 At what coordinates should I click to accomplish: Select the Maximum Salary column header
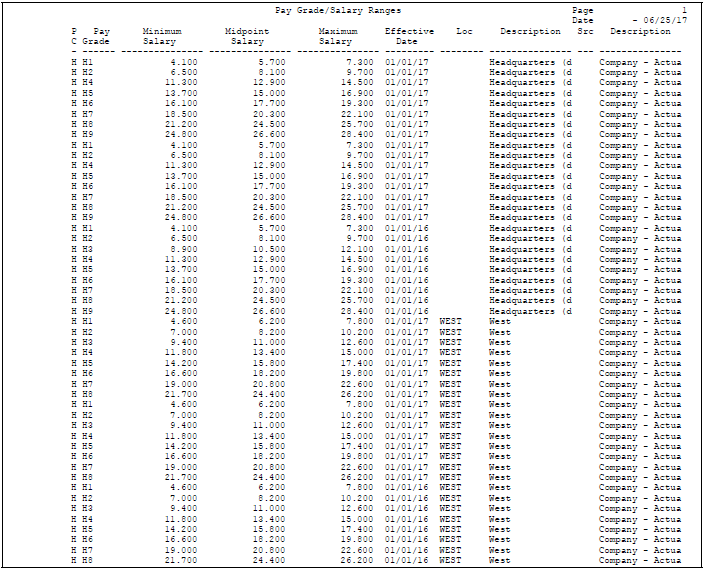tap(338, 36)
